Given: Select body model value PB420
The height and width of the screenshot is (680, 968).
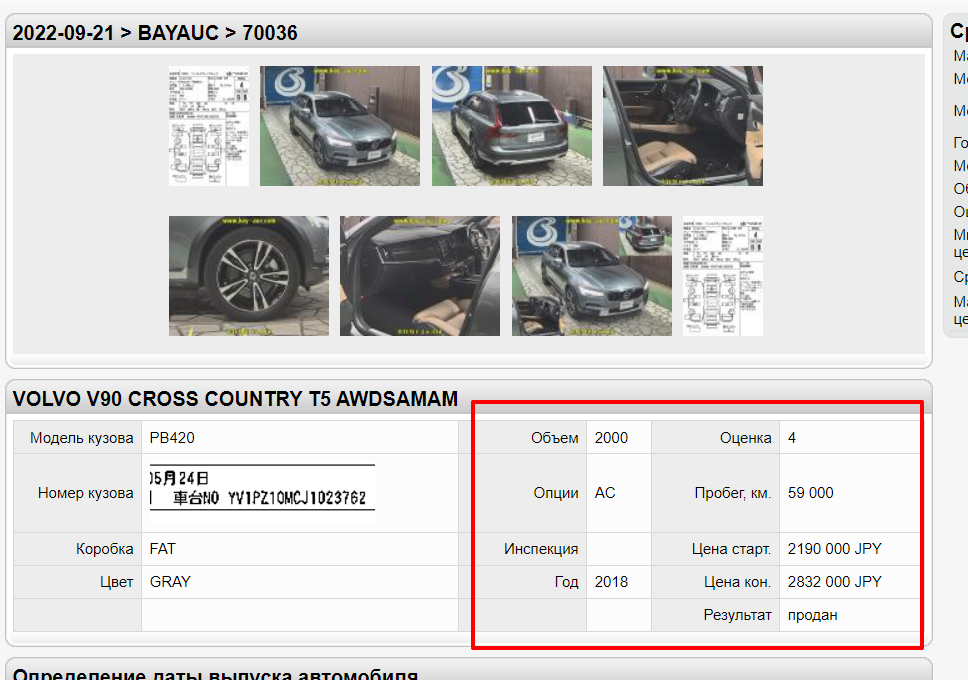Looking at the screenshot, I should click(x=172, y=438).
